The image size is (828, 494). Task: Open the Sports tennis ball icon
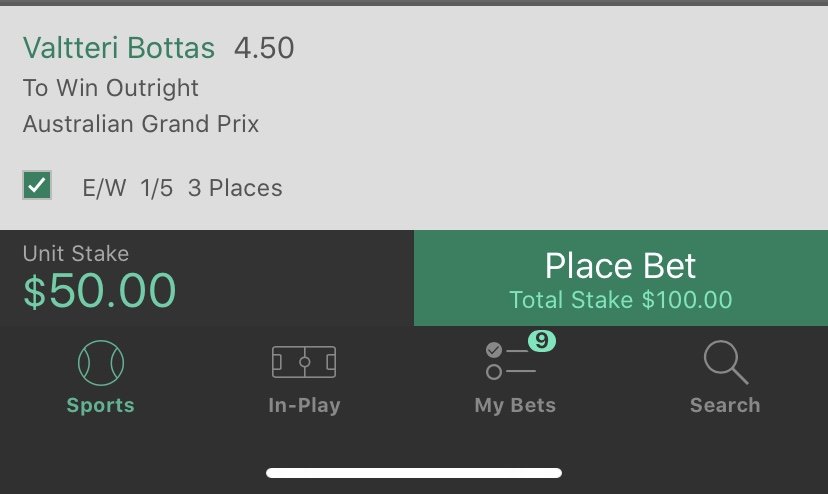tap(101, 363)
